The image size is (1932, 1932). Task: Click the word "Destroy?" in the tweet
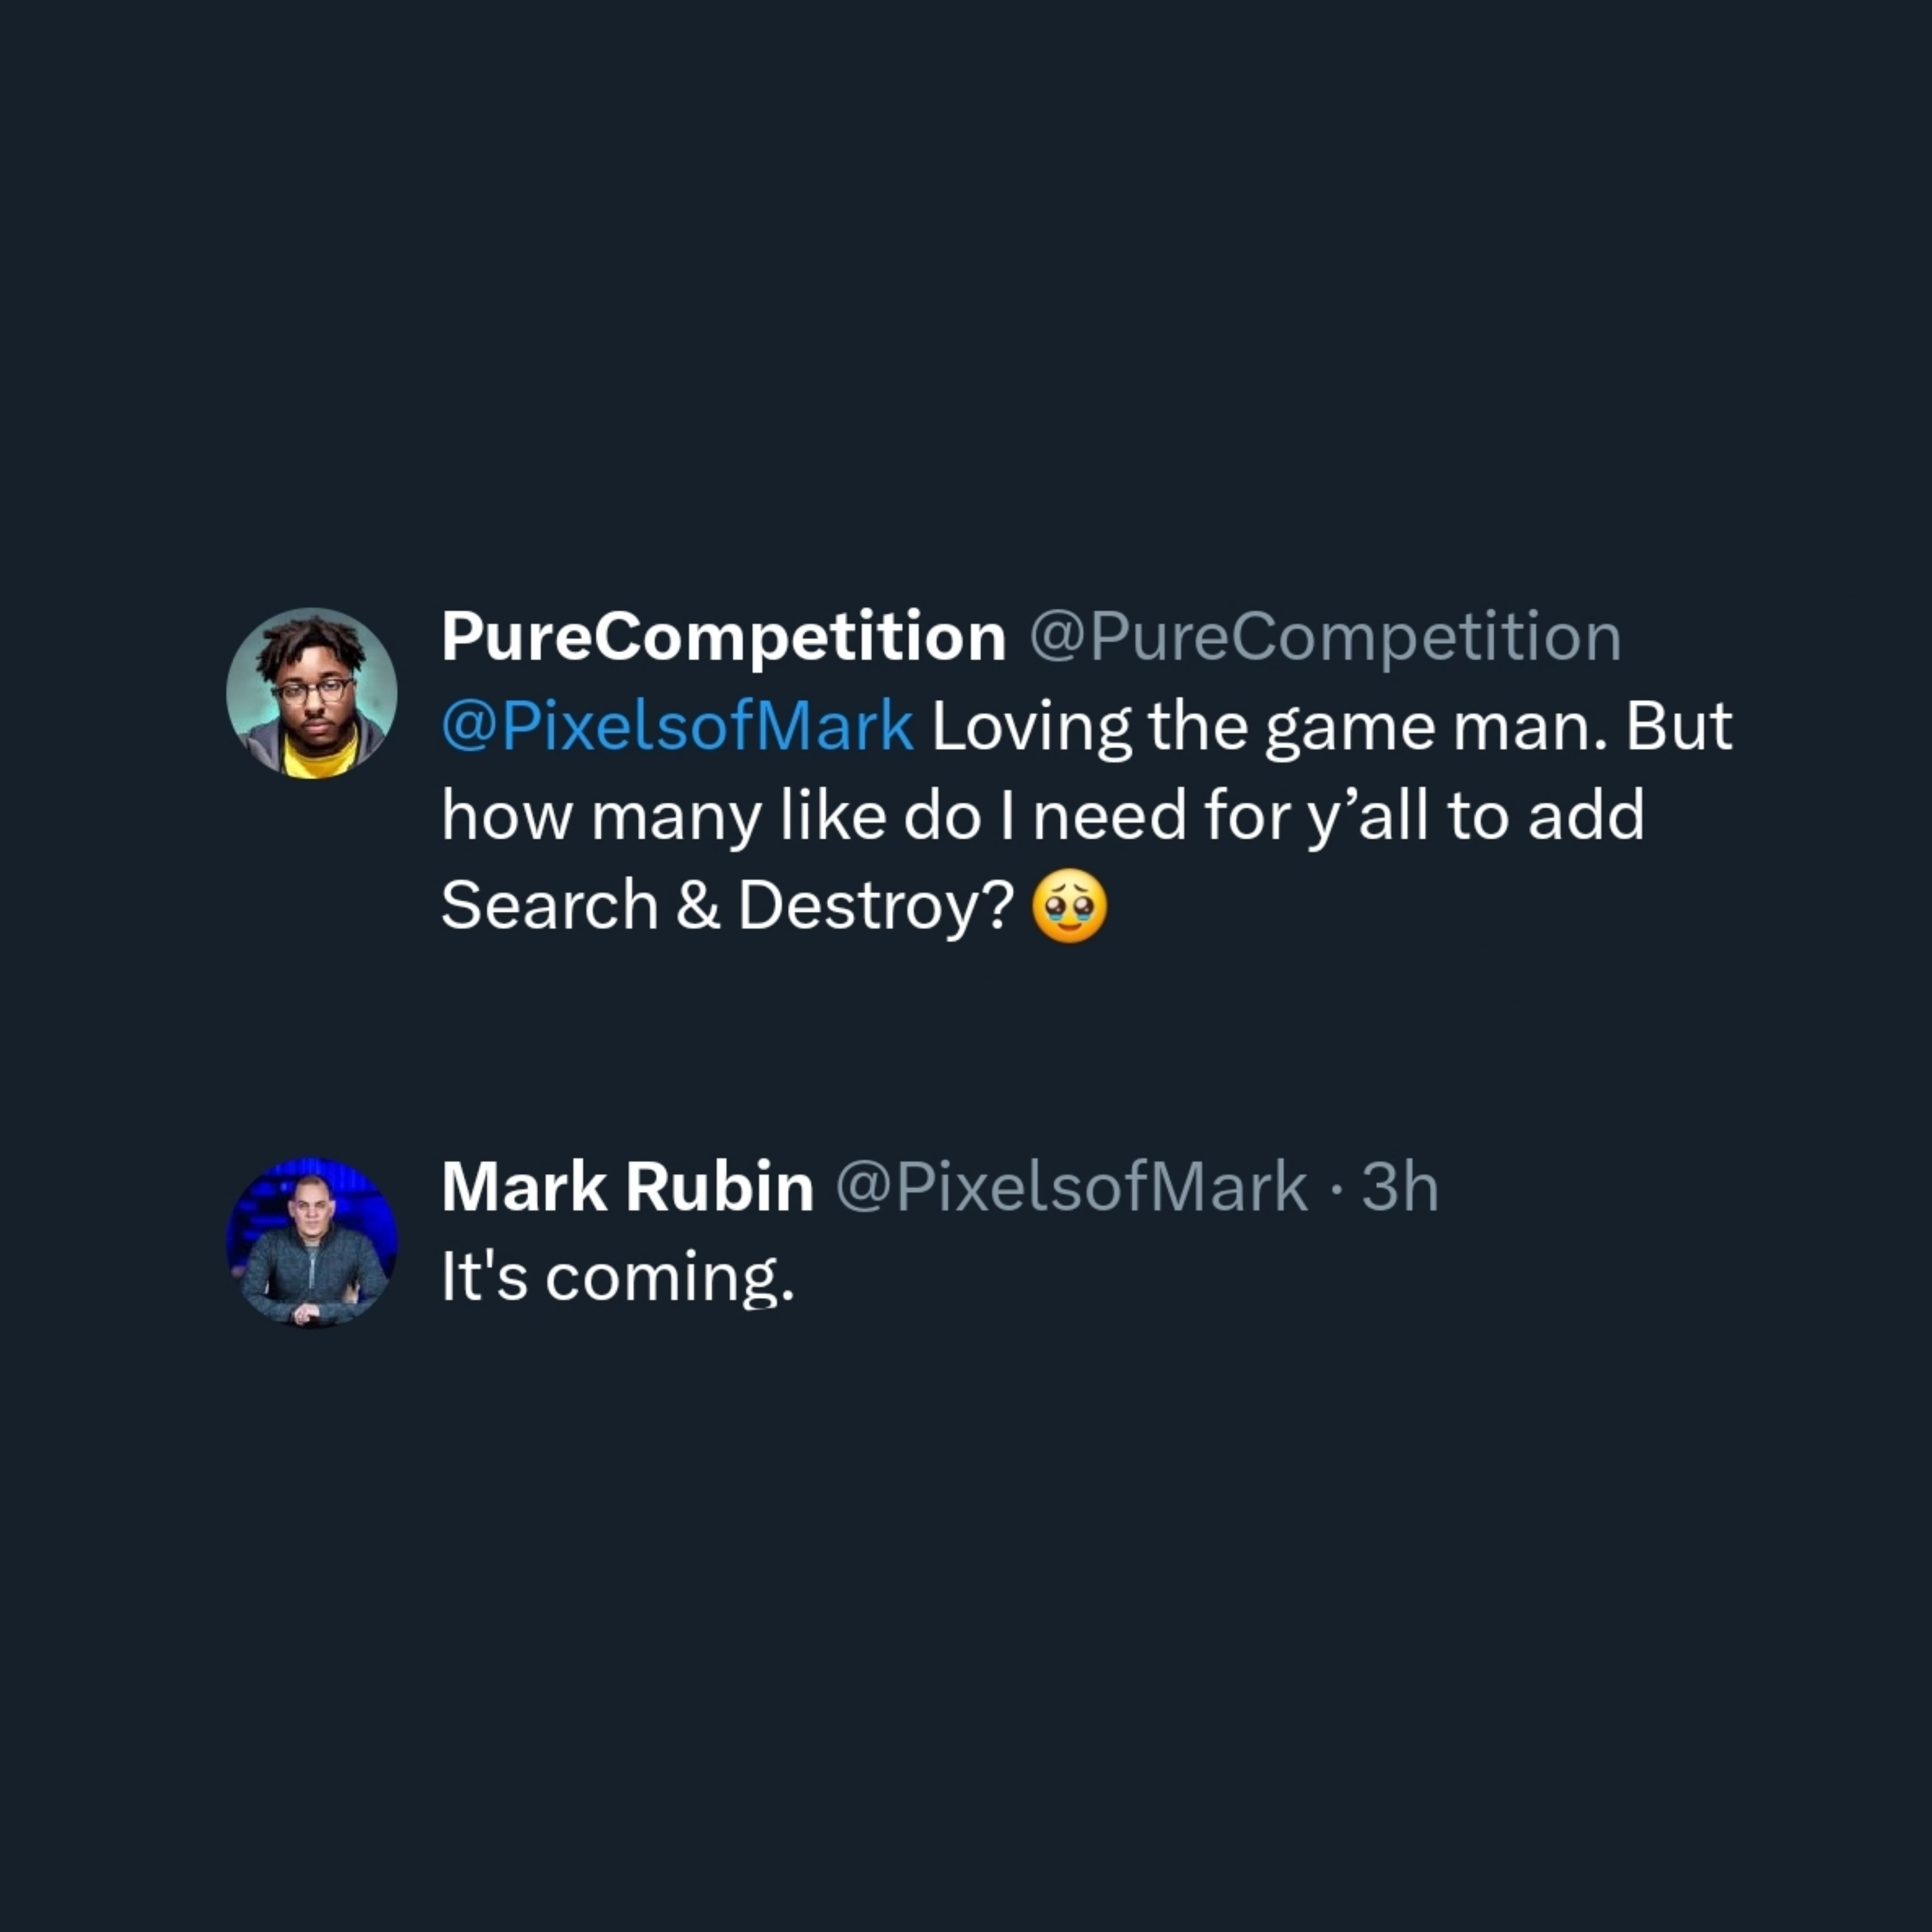pos(876,906)
